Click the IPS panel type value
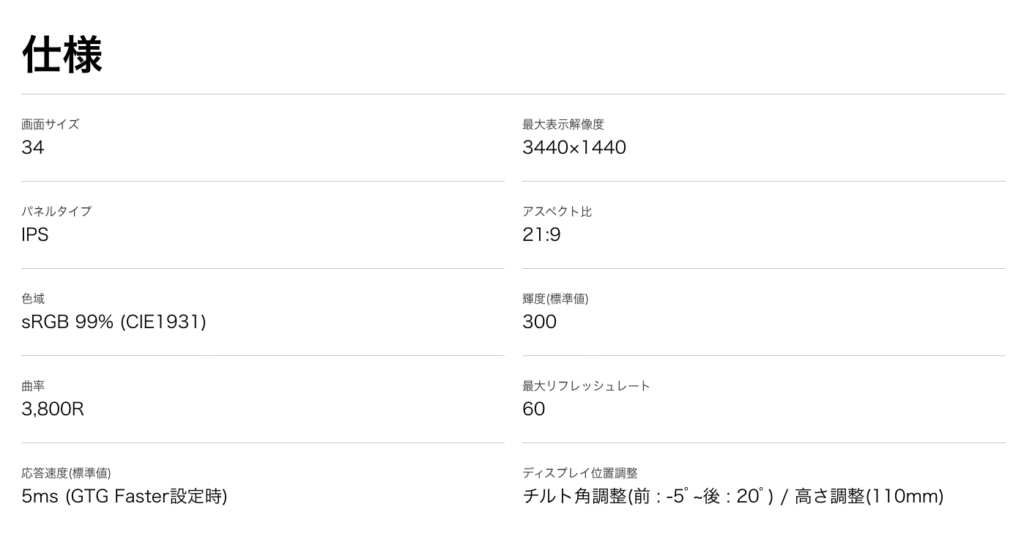The height and width of the screenshot is (556, 1024). (35, 235)
